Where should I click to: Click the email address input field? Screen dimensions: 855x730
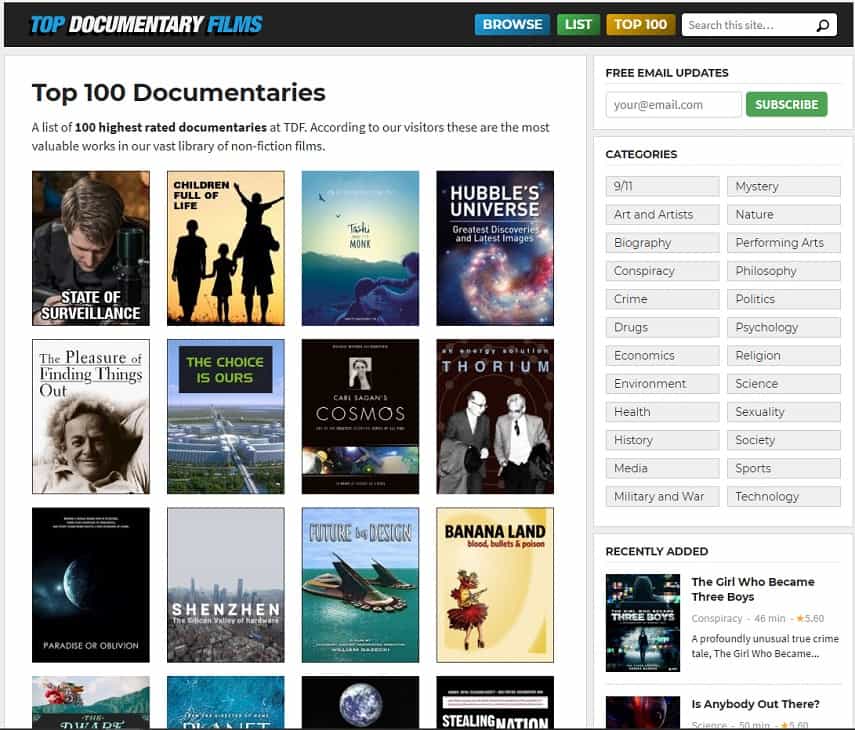point(673,105)
